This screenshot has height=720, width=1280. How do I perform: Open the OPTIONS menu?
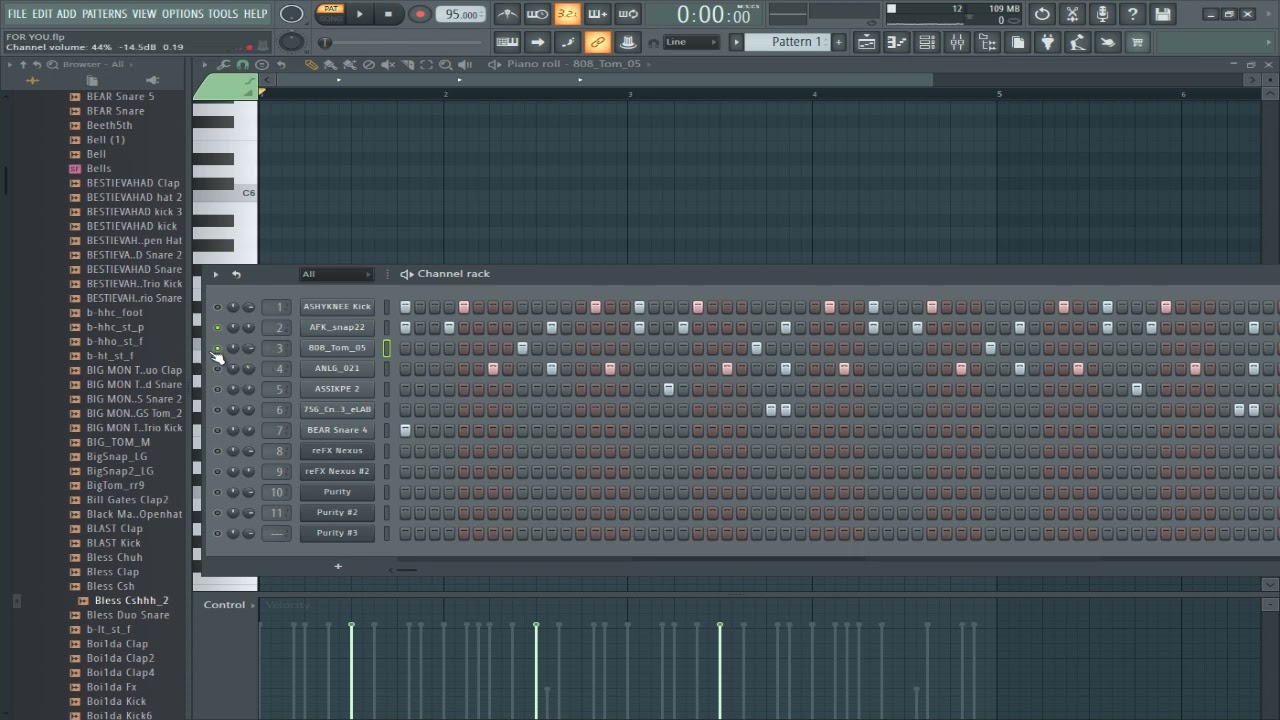point(182,14)
